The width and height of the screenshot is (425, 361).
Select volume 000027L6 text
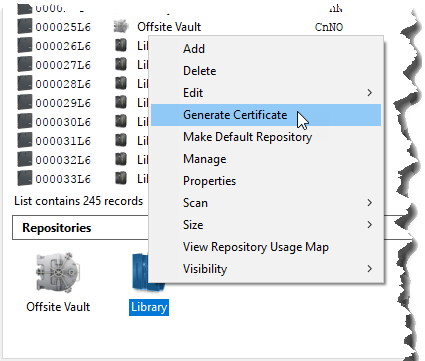[x=63, y=65]
